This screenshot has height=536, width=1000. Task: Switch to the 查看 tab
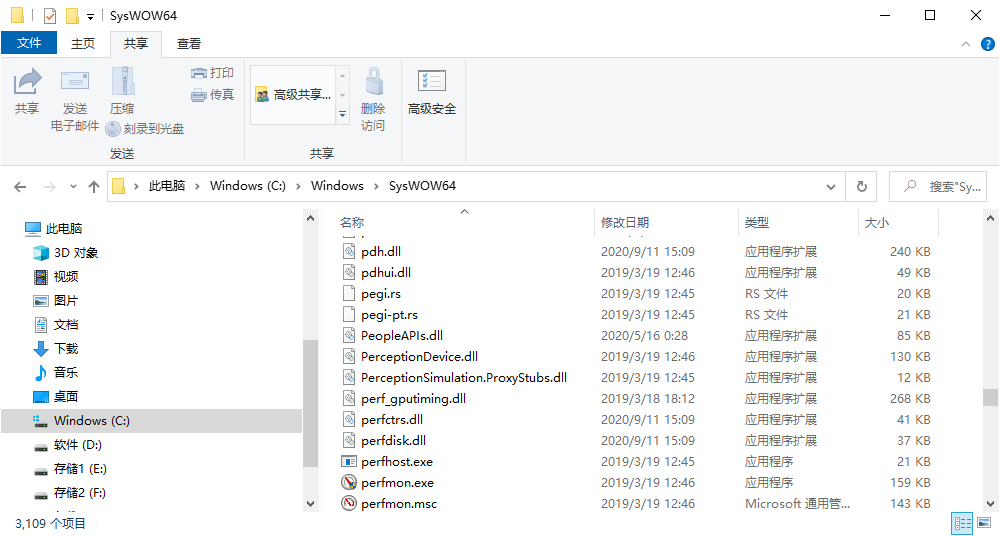189,43
